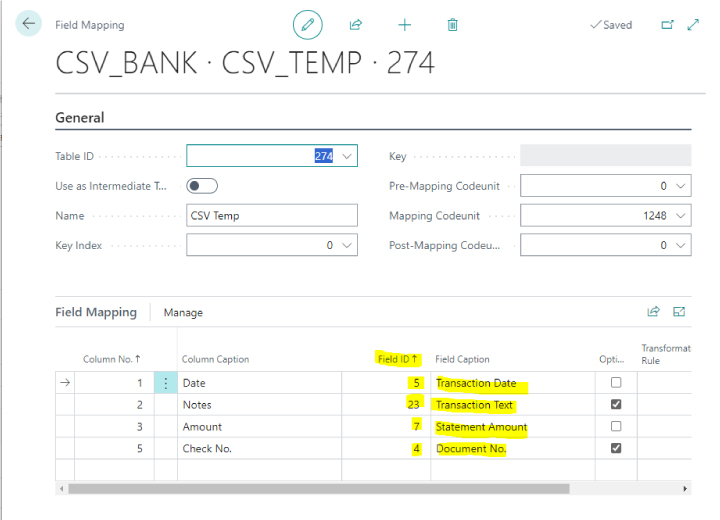Sort by the Field ID column header
Viewport: 720px width, 520px height.
coord(397,359)
